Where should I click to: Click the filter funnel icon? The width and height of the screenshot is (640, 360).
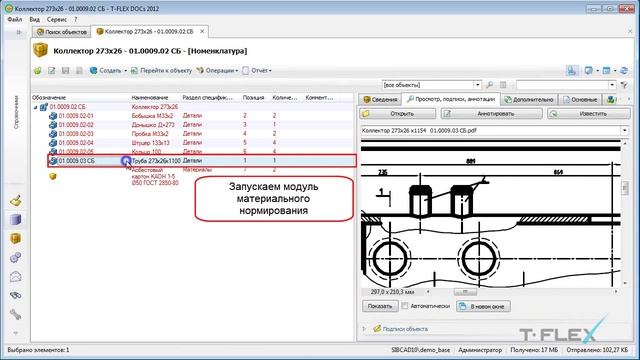(x=624, y=85)
